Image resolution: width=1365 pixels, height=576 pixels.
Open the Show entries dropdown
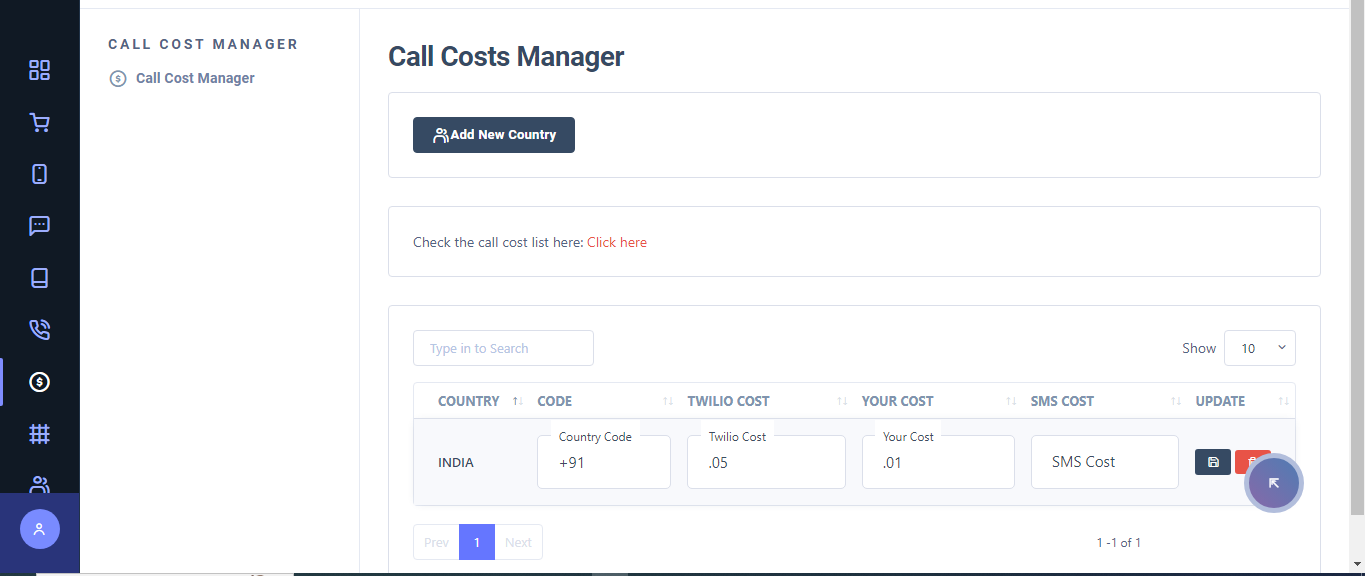(1259, 347)
